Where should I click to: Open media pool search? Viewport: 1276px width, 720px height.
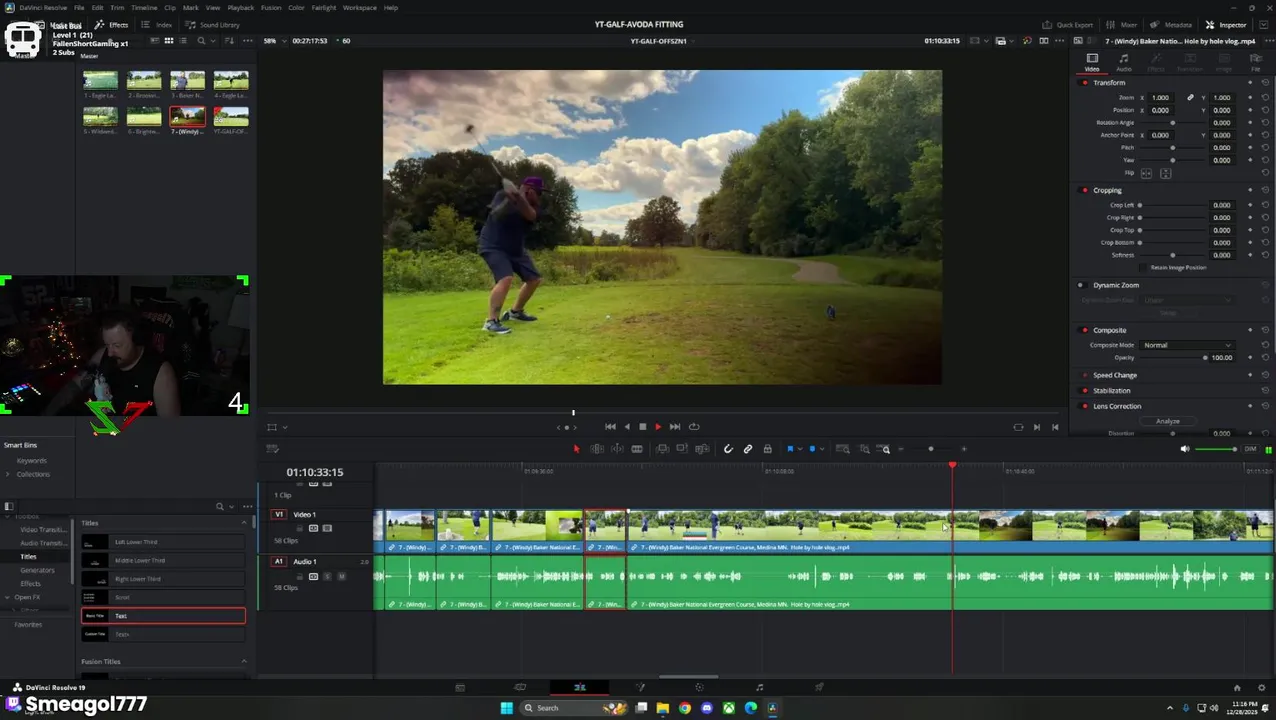[201, 41]
